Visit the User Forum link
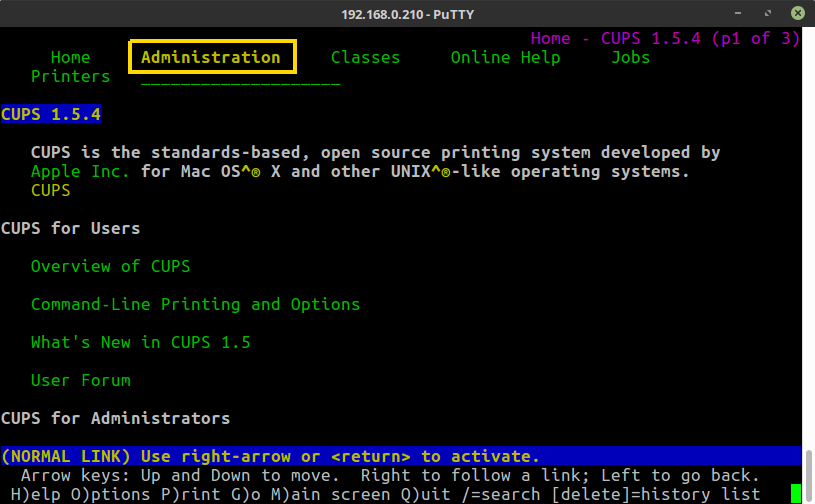 click(x=80, y=380)
